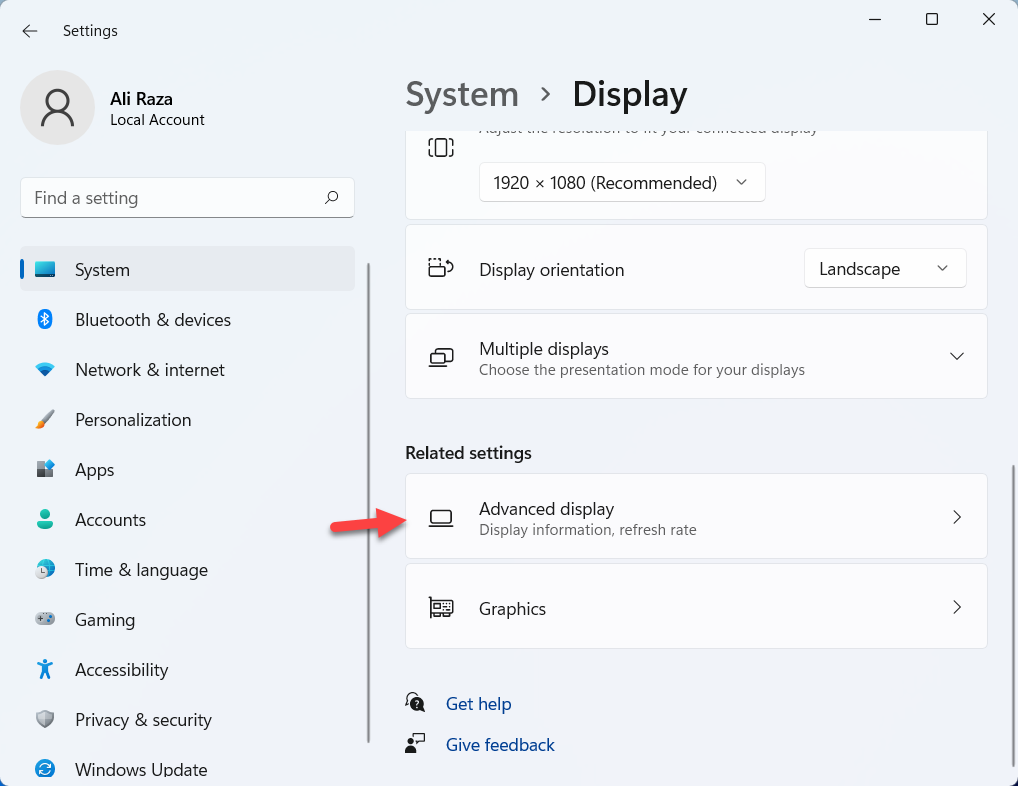The width and height of the screenshot is (1018, 786).
Task: Open the display resolution dropdown
Action: tap(621, 182)
